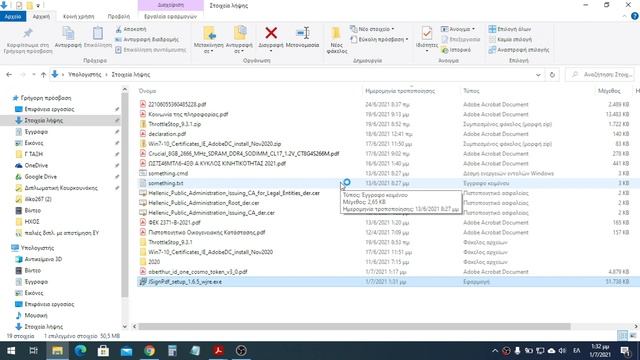Viewport: 640px width, 360px height.
Task: Switch to large thumbnails view icon
Action: 633,336
